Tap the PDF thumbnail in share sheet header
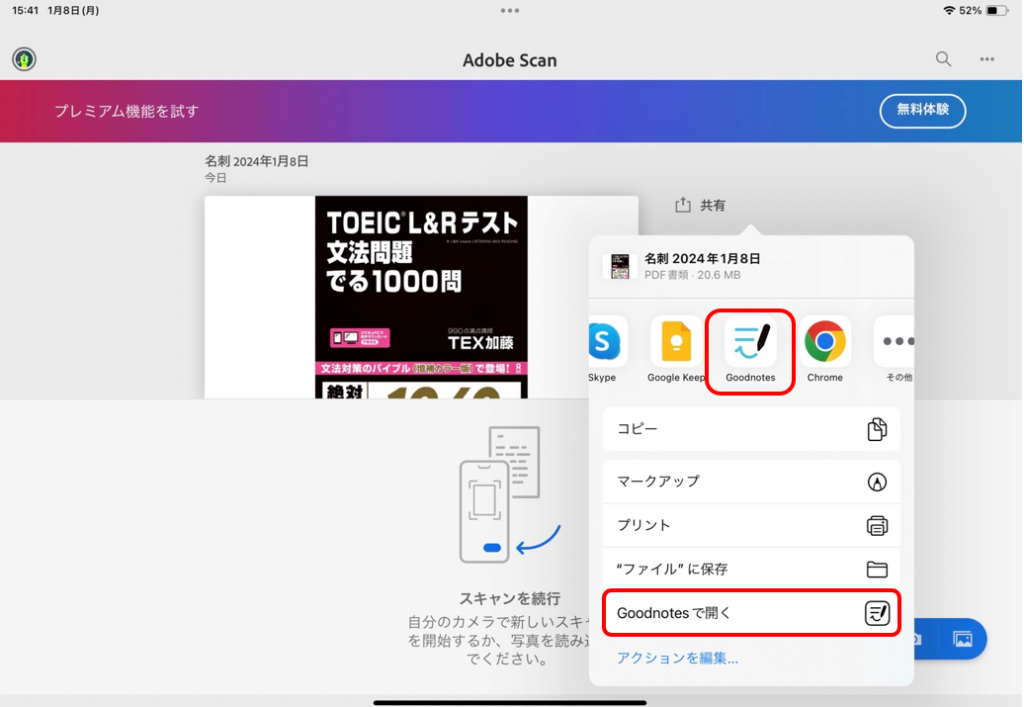This screenshot has width=1024, height=707. [620, 266]
